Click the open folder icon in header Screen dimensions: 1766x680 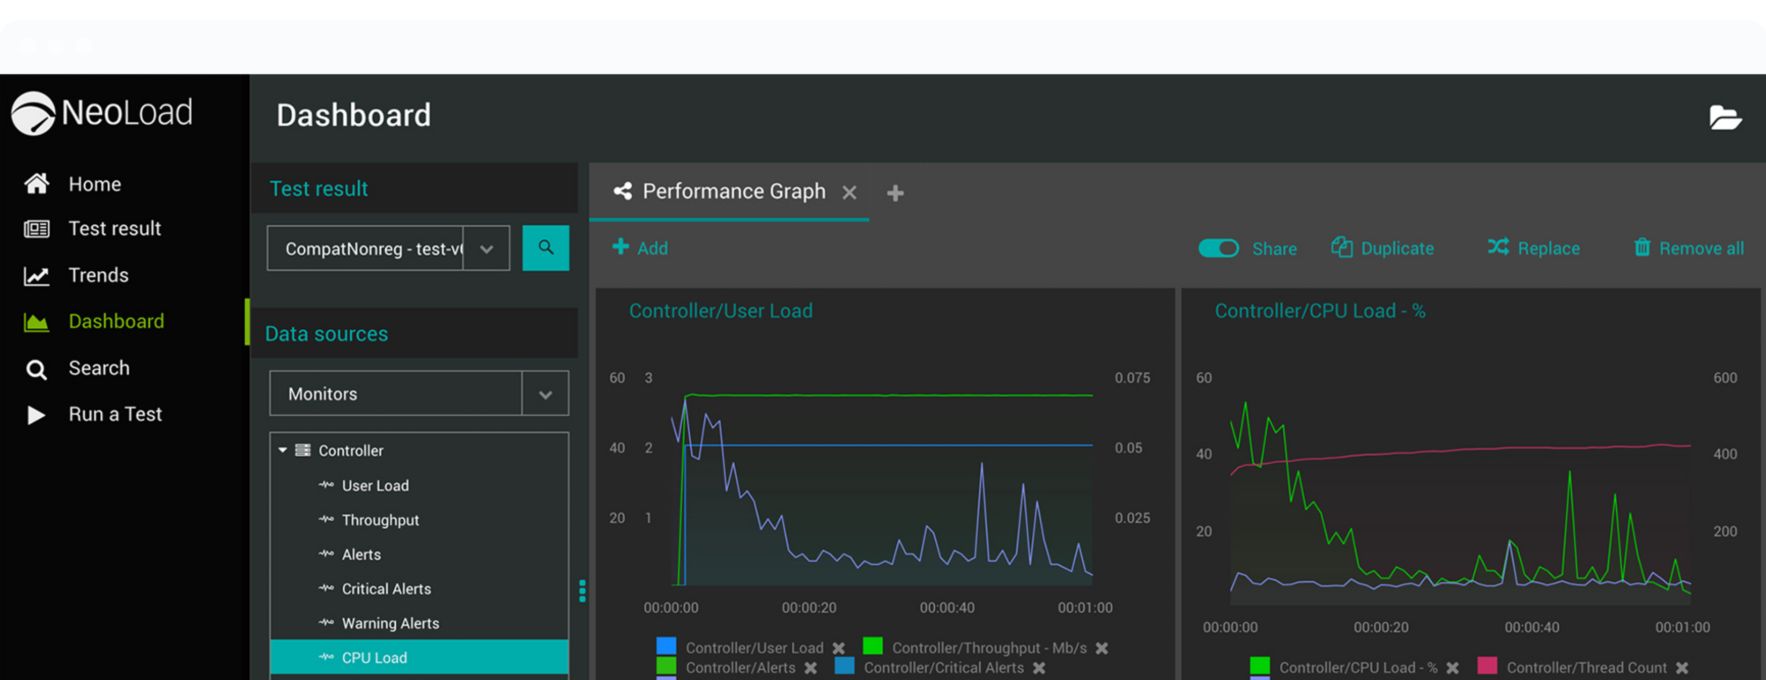pyautogui.click(x=1724, y=118)
